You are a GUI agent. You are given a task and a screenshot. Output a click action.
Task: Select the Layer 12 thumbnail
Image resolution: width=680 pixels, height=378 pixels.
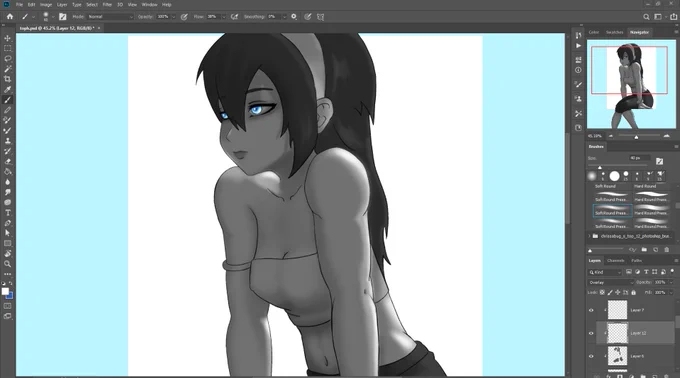[617, 333]
